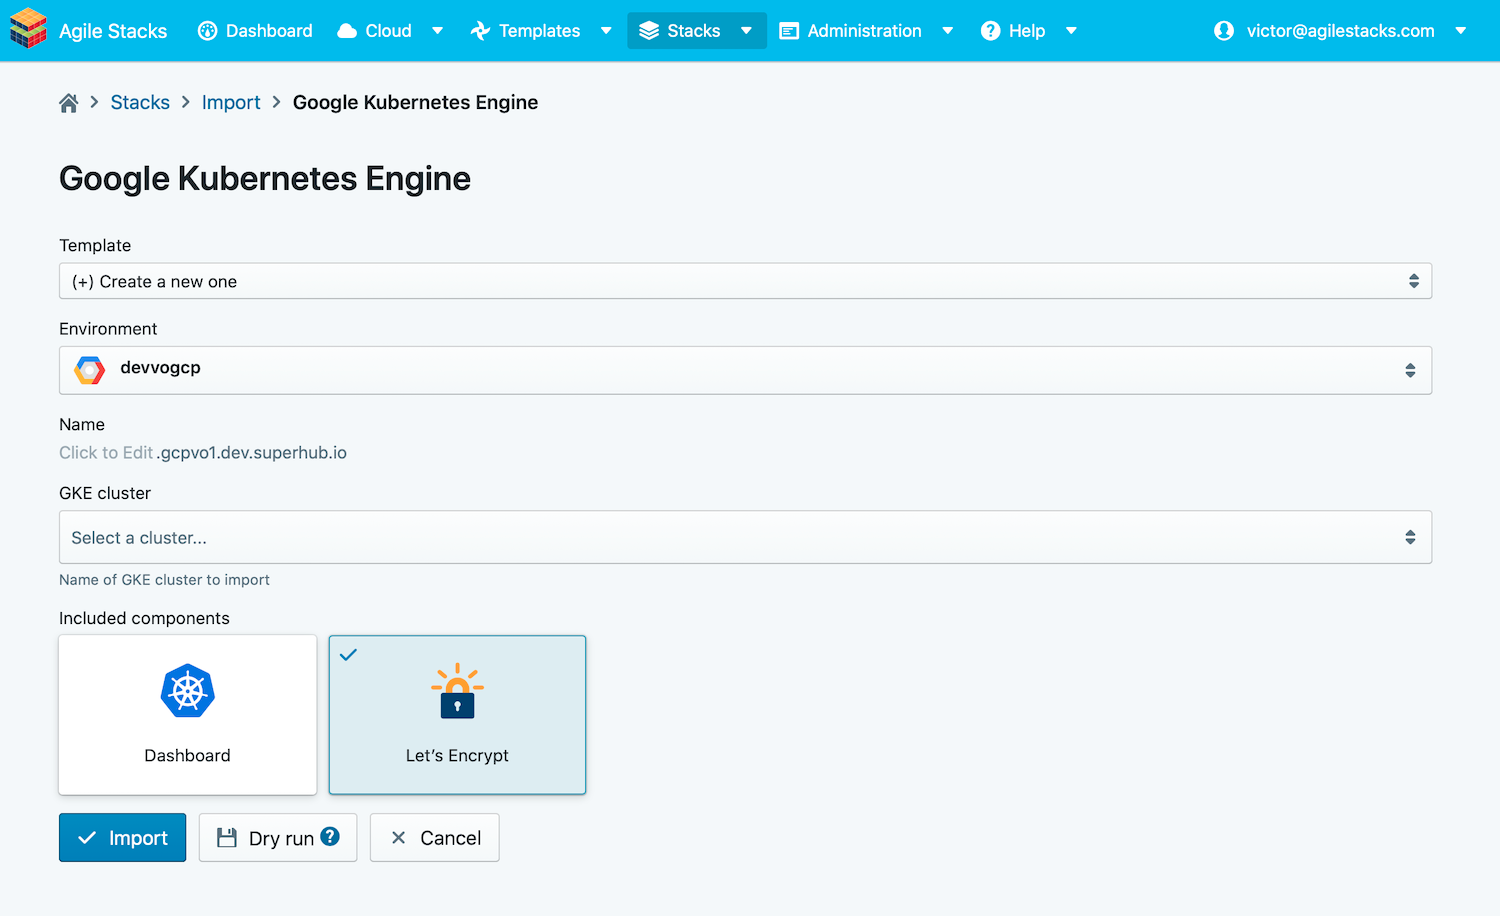Click the Administration panel icon
Screen dimensions: 1500x916
pyautogui.click(x=789, y=31)
